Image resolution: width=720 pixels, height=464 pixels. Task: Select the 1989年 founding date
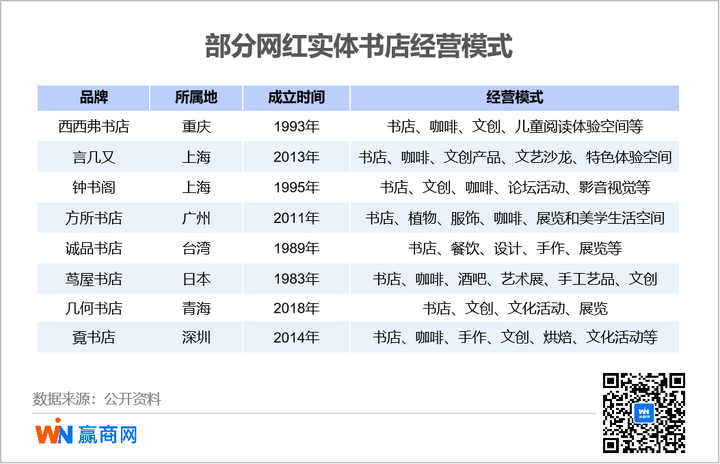pyautogui.click(x=296, y=249)
